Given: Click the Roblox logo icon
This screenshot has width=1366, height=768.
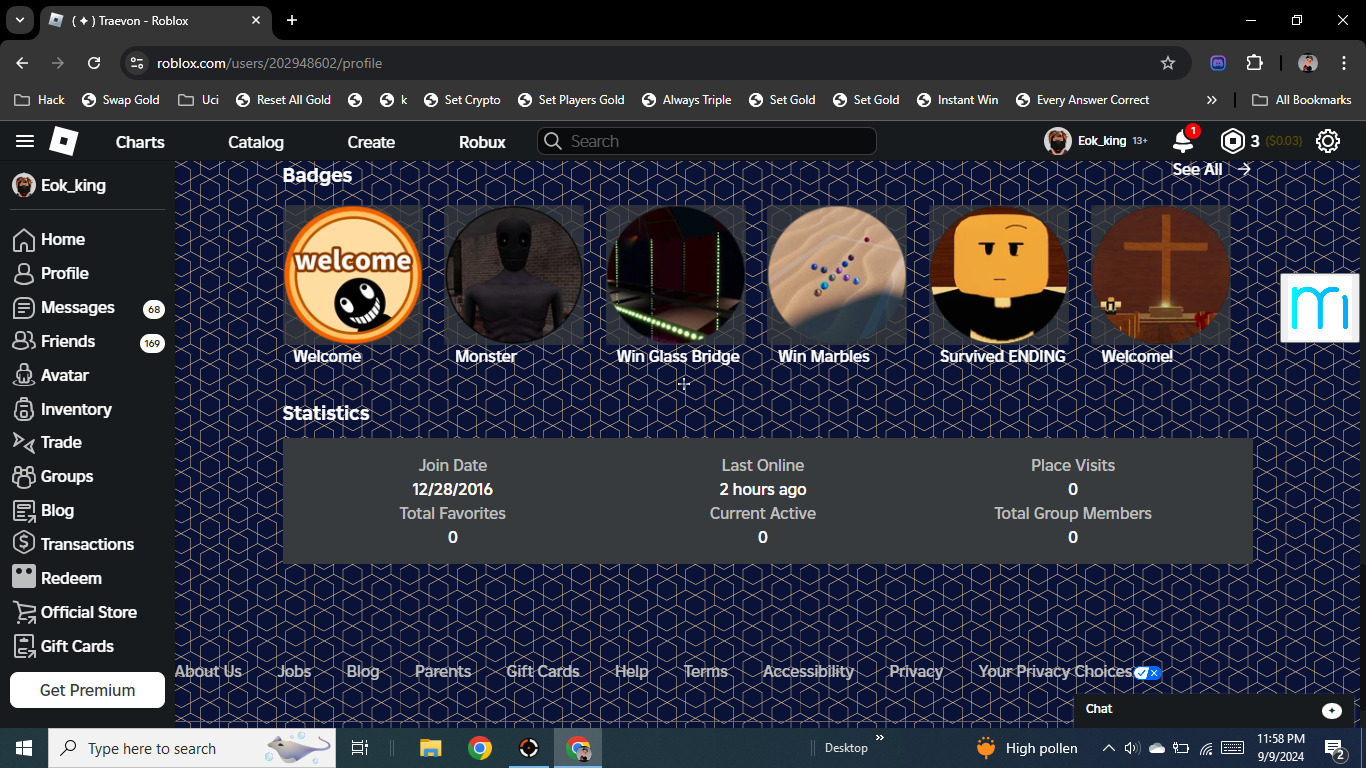Looking at the screenshot, I should click(63, 141).
